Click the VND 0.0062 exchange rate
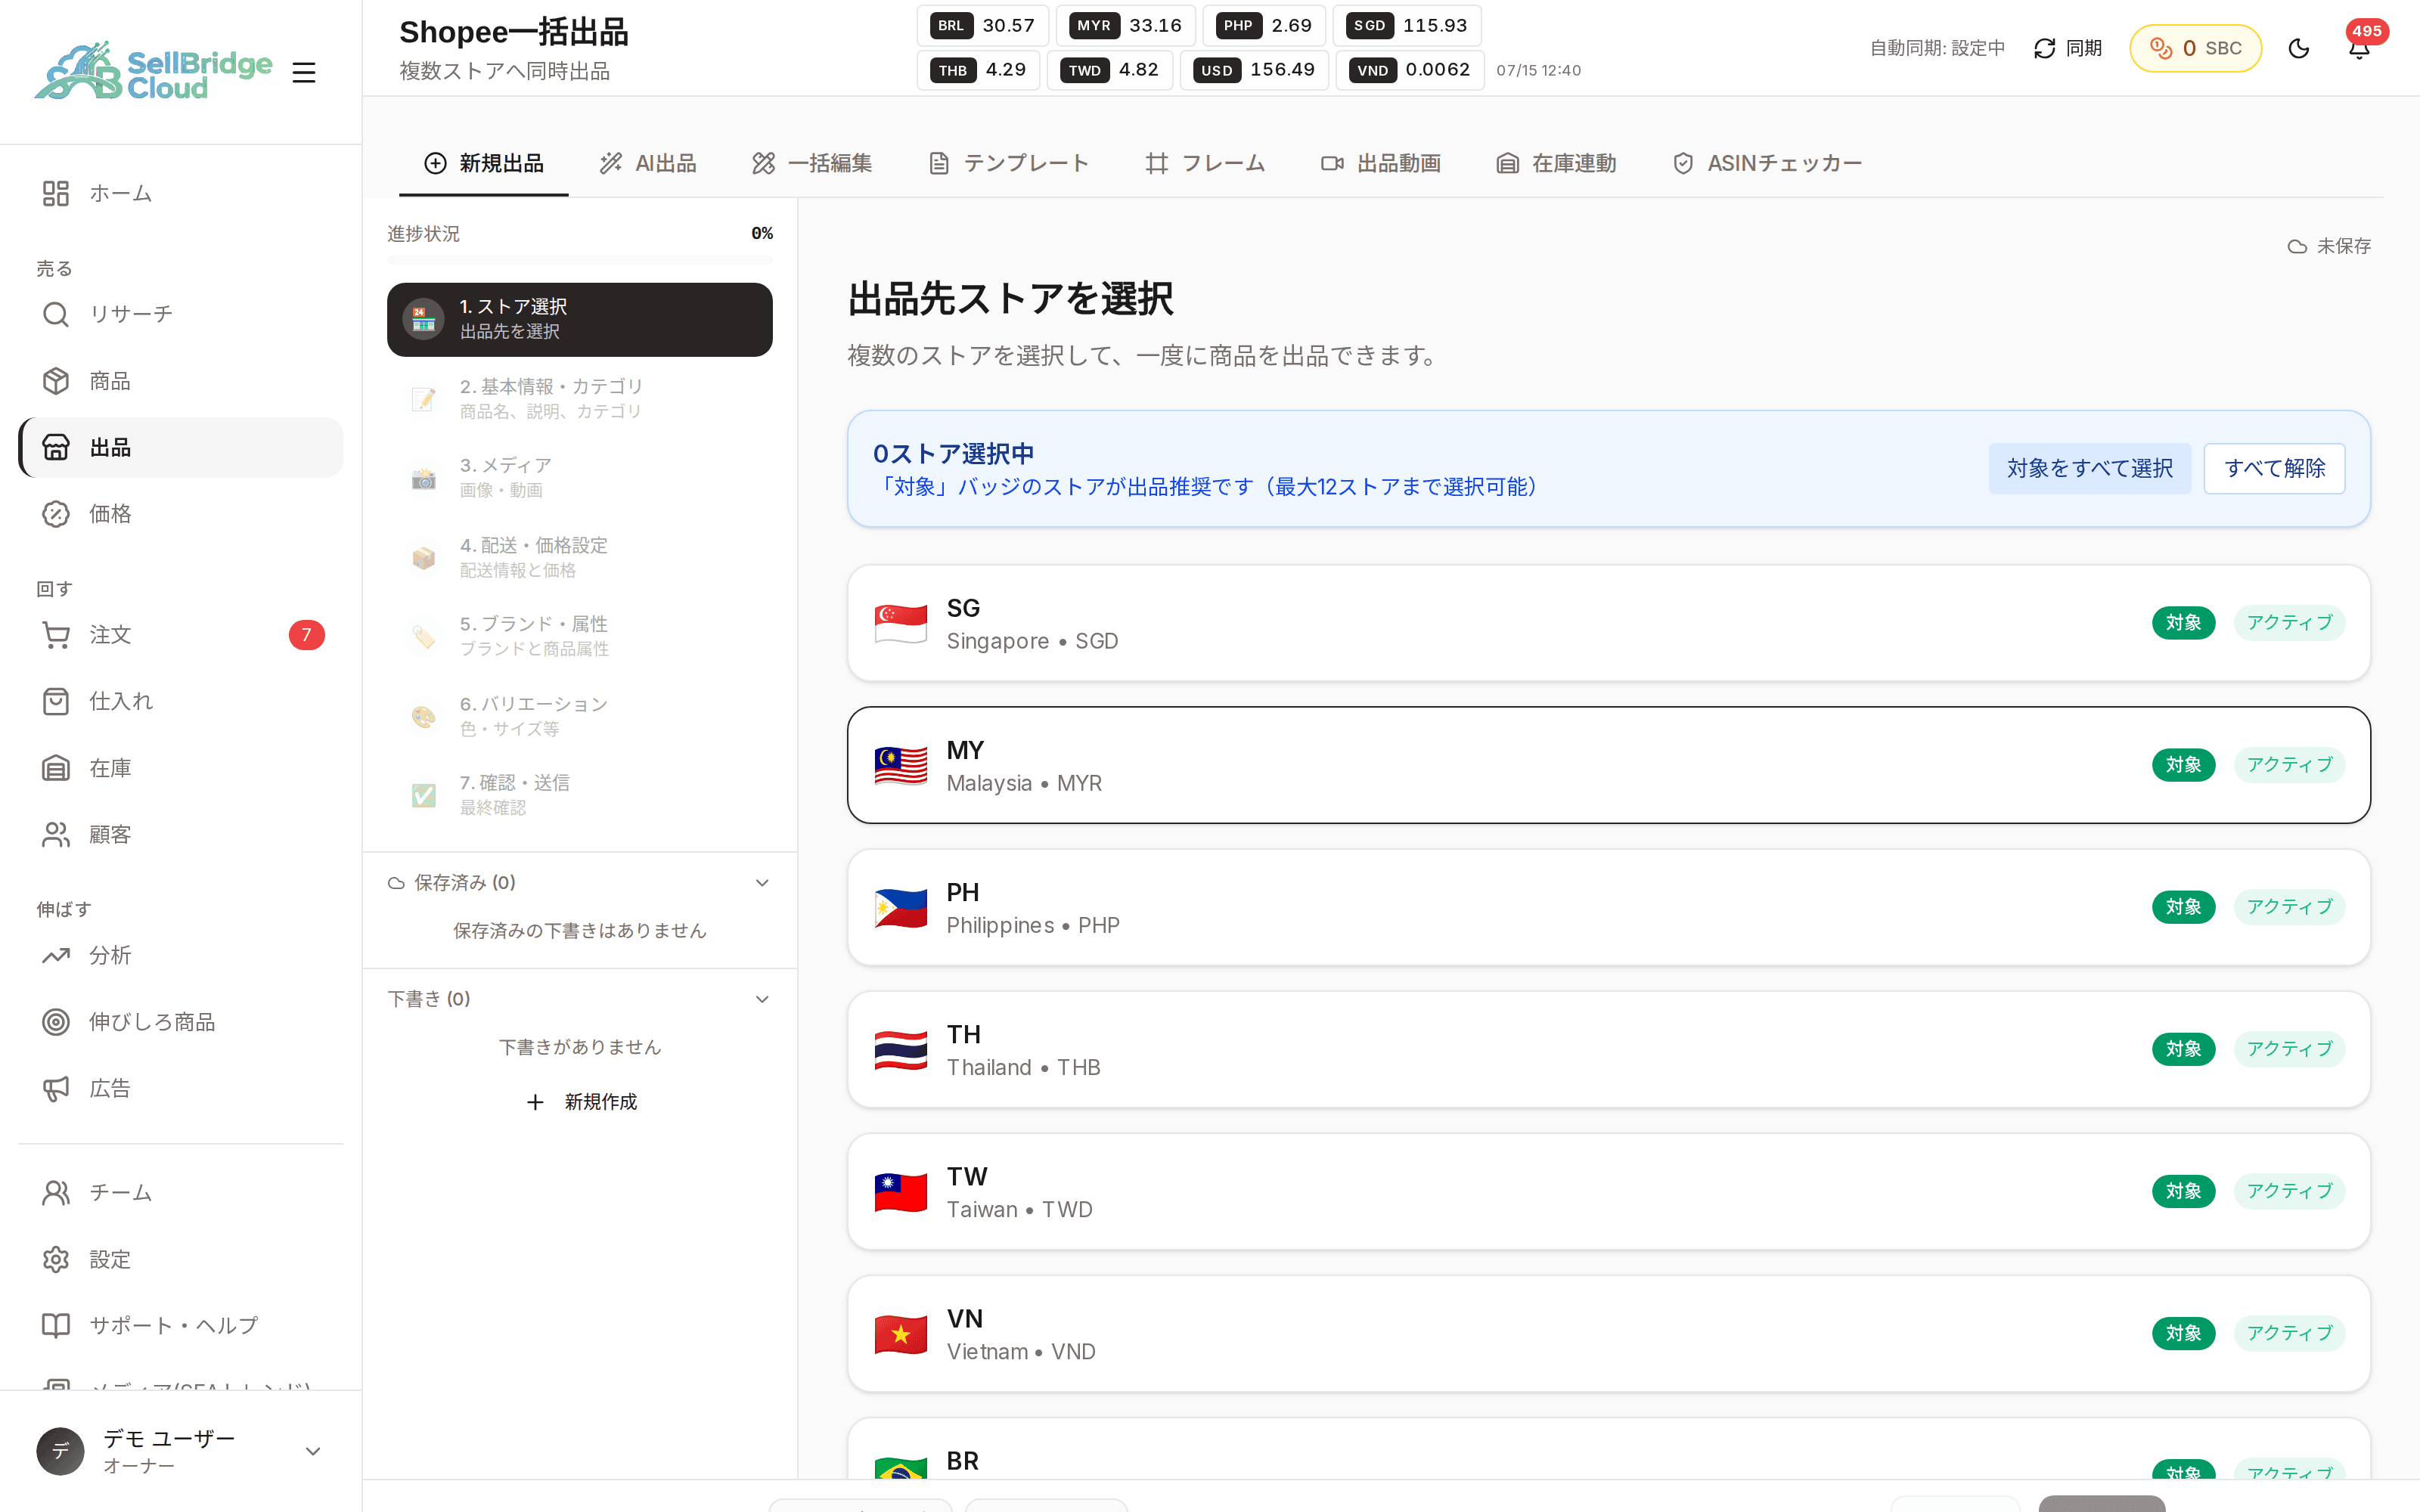2420x1512 pixels. [x=1410, y=70]
